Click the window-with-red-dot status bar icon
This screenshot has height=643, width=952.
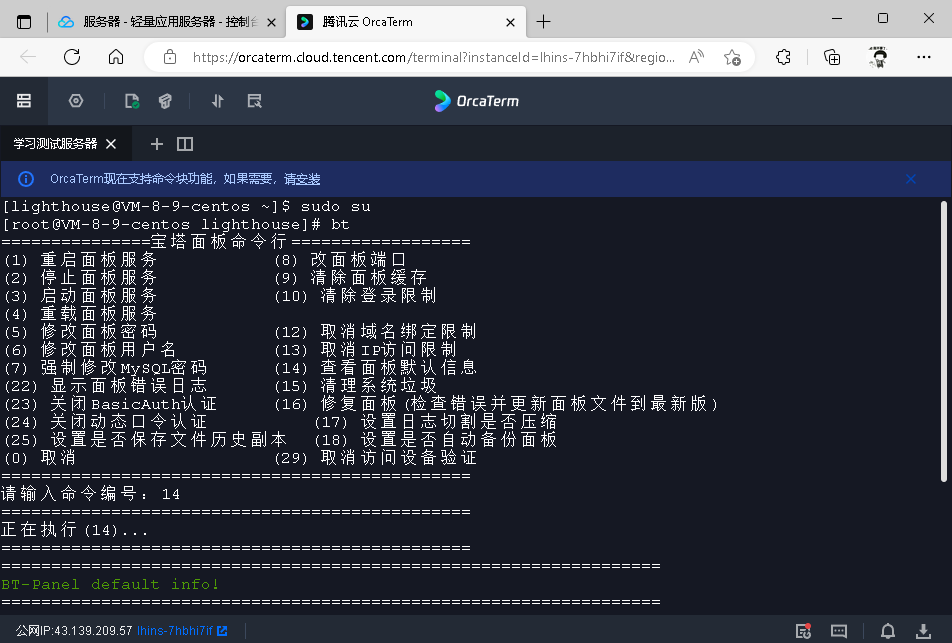[x=803, y=631]
